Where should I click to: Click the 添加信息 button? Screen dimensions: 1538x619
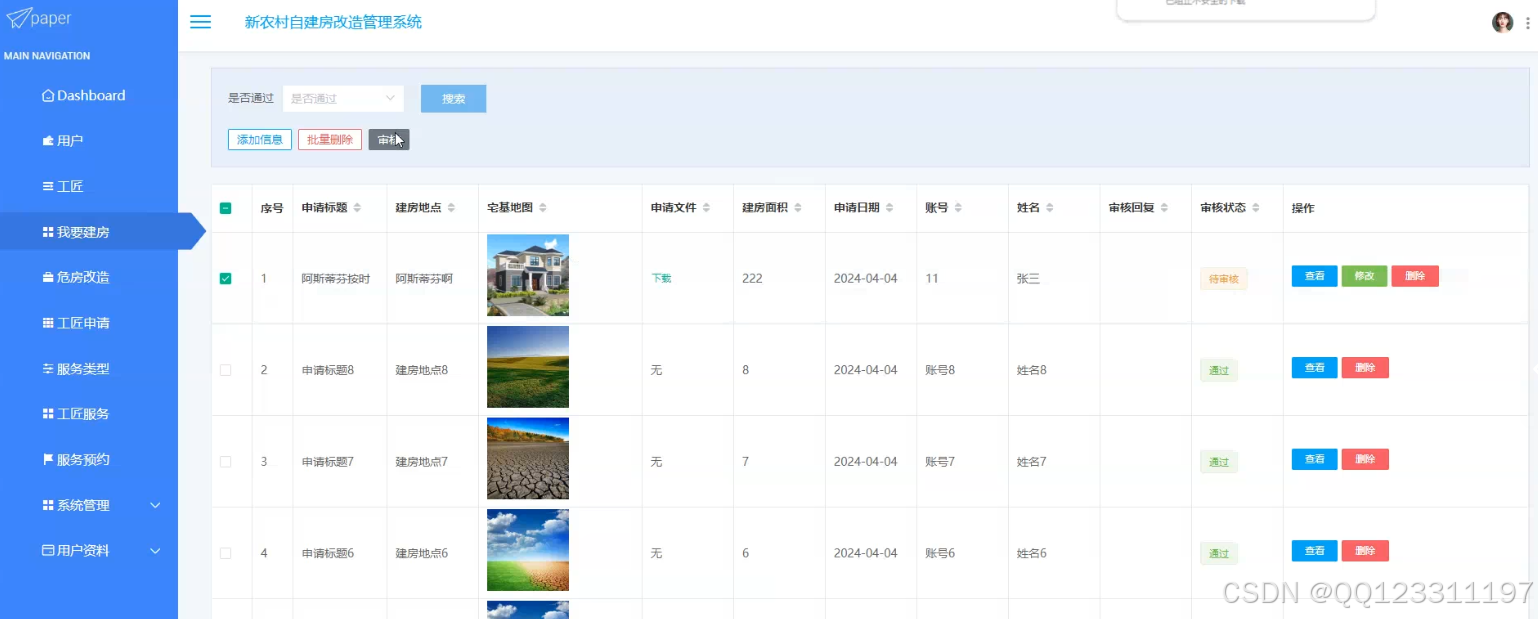(x=260, y=140)
